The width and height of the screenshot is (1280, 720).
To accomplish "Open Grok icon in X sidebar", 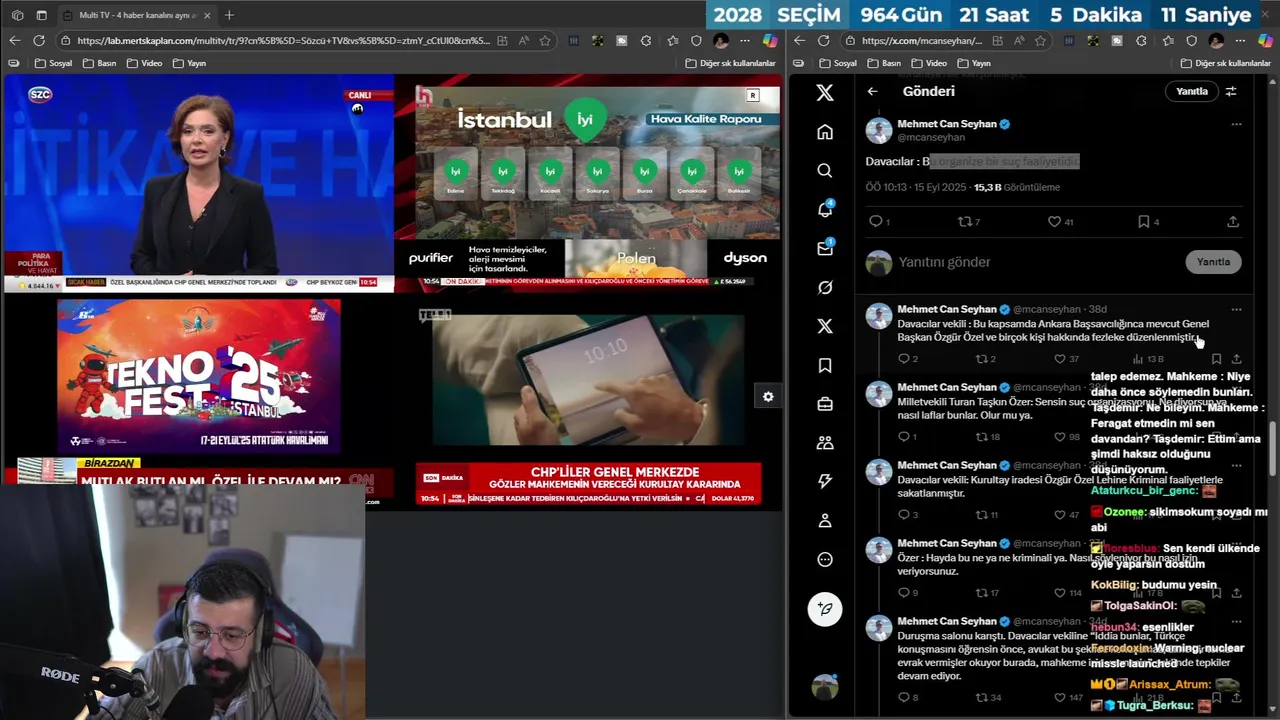I will (x=825, y=287).
